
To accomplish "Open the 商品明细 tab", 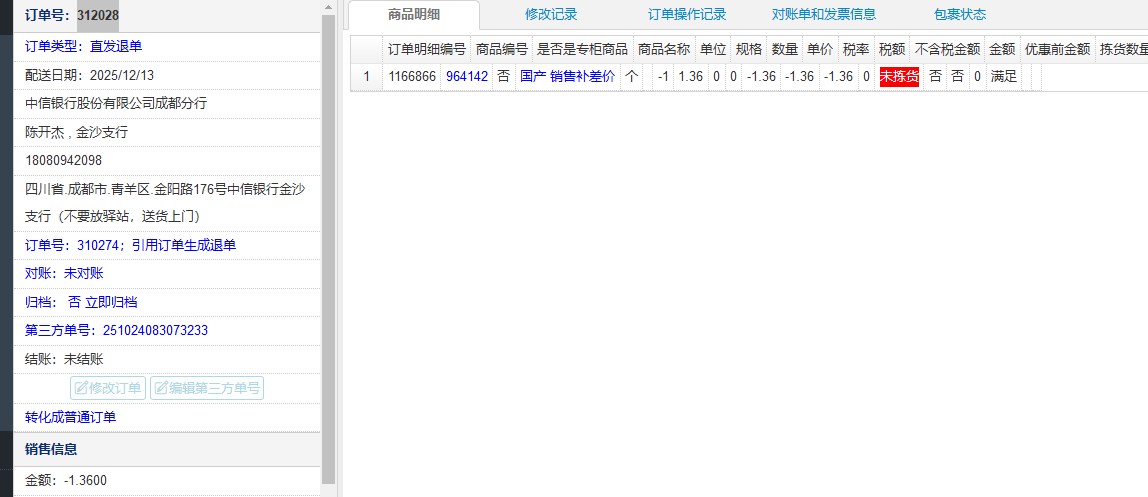I will tap(414, 15).
